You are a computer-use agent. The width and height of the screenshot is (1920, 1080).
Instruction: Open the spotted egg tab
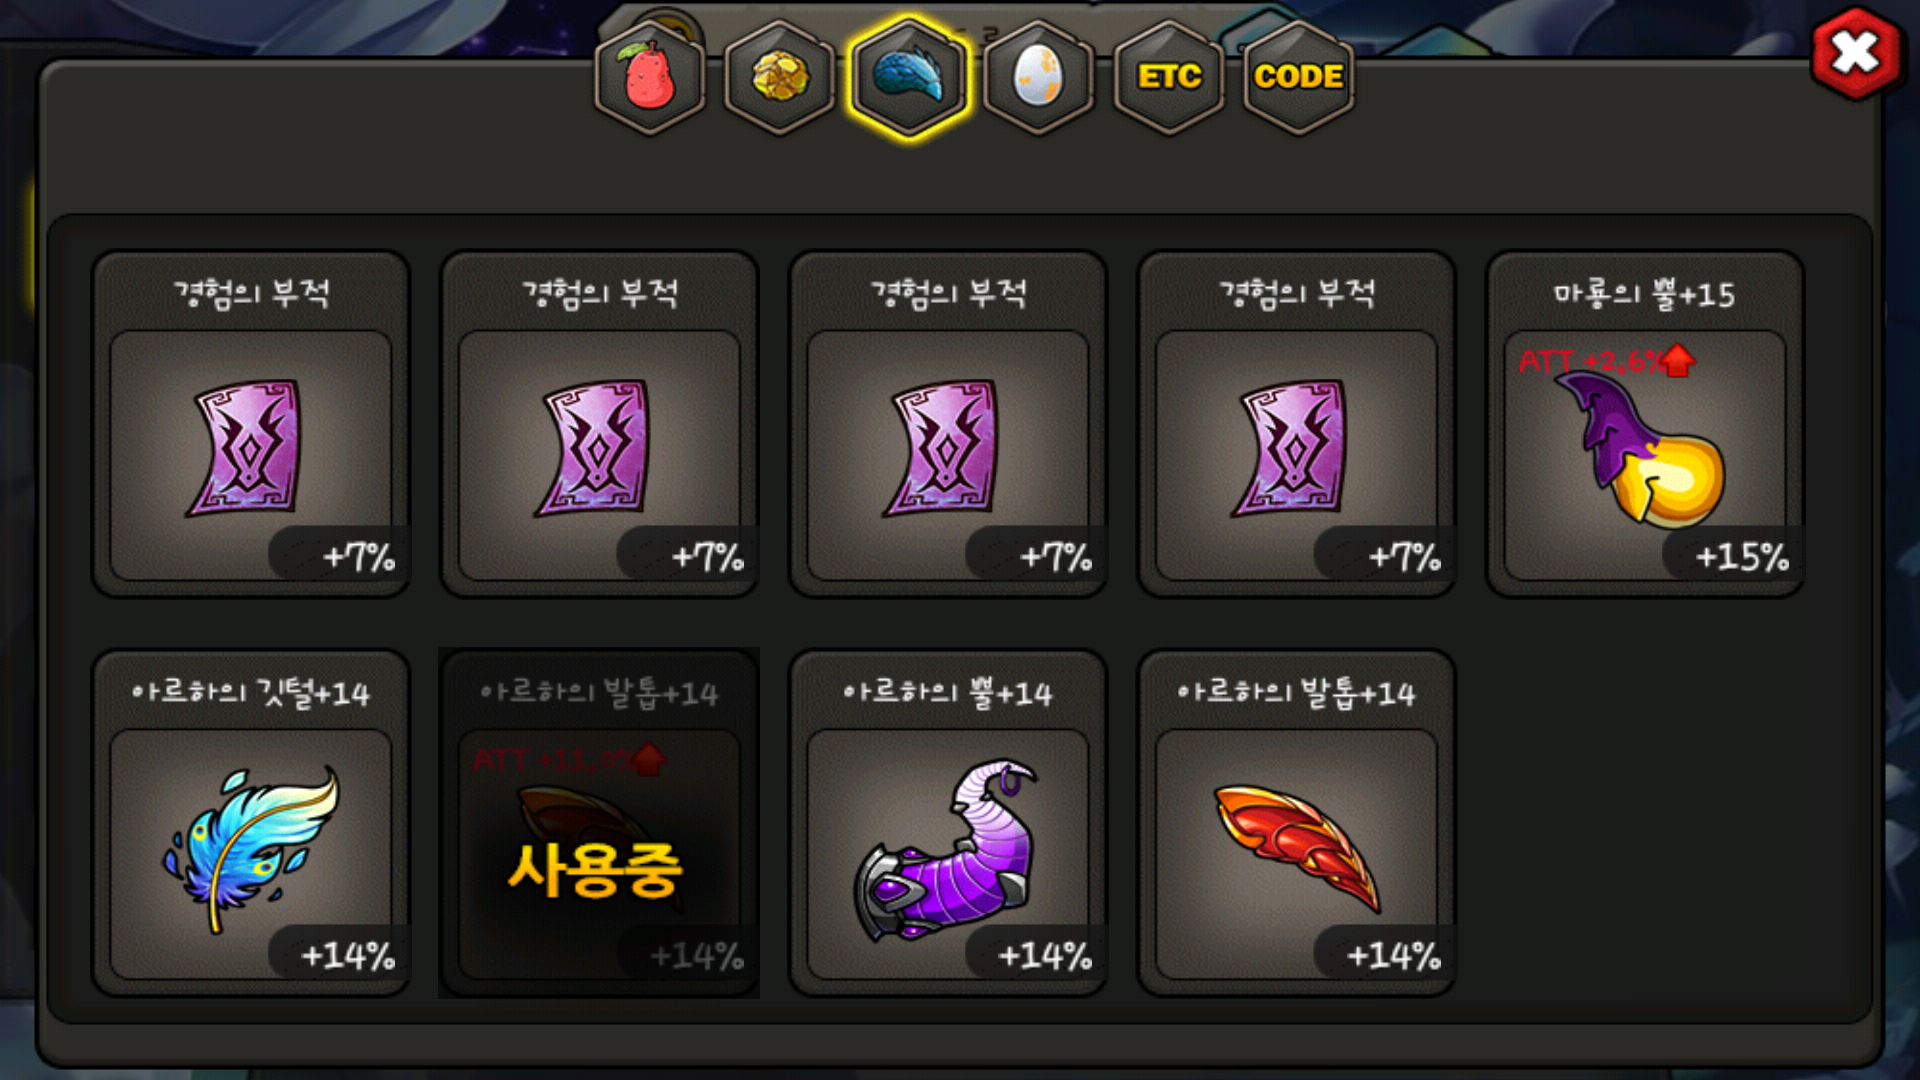click(x=1038, y=77)
